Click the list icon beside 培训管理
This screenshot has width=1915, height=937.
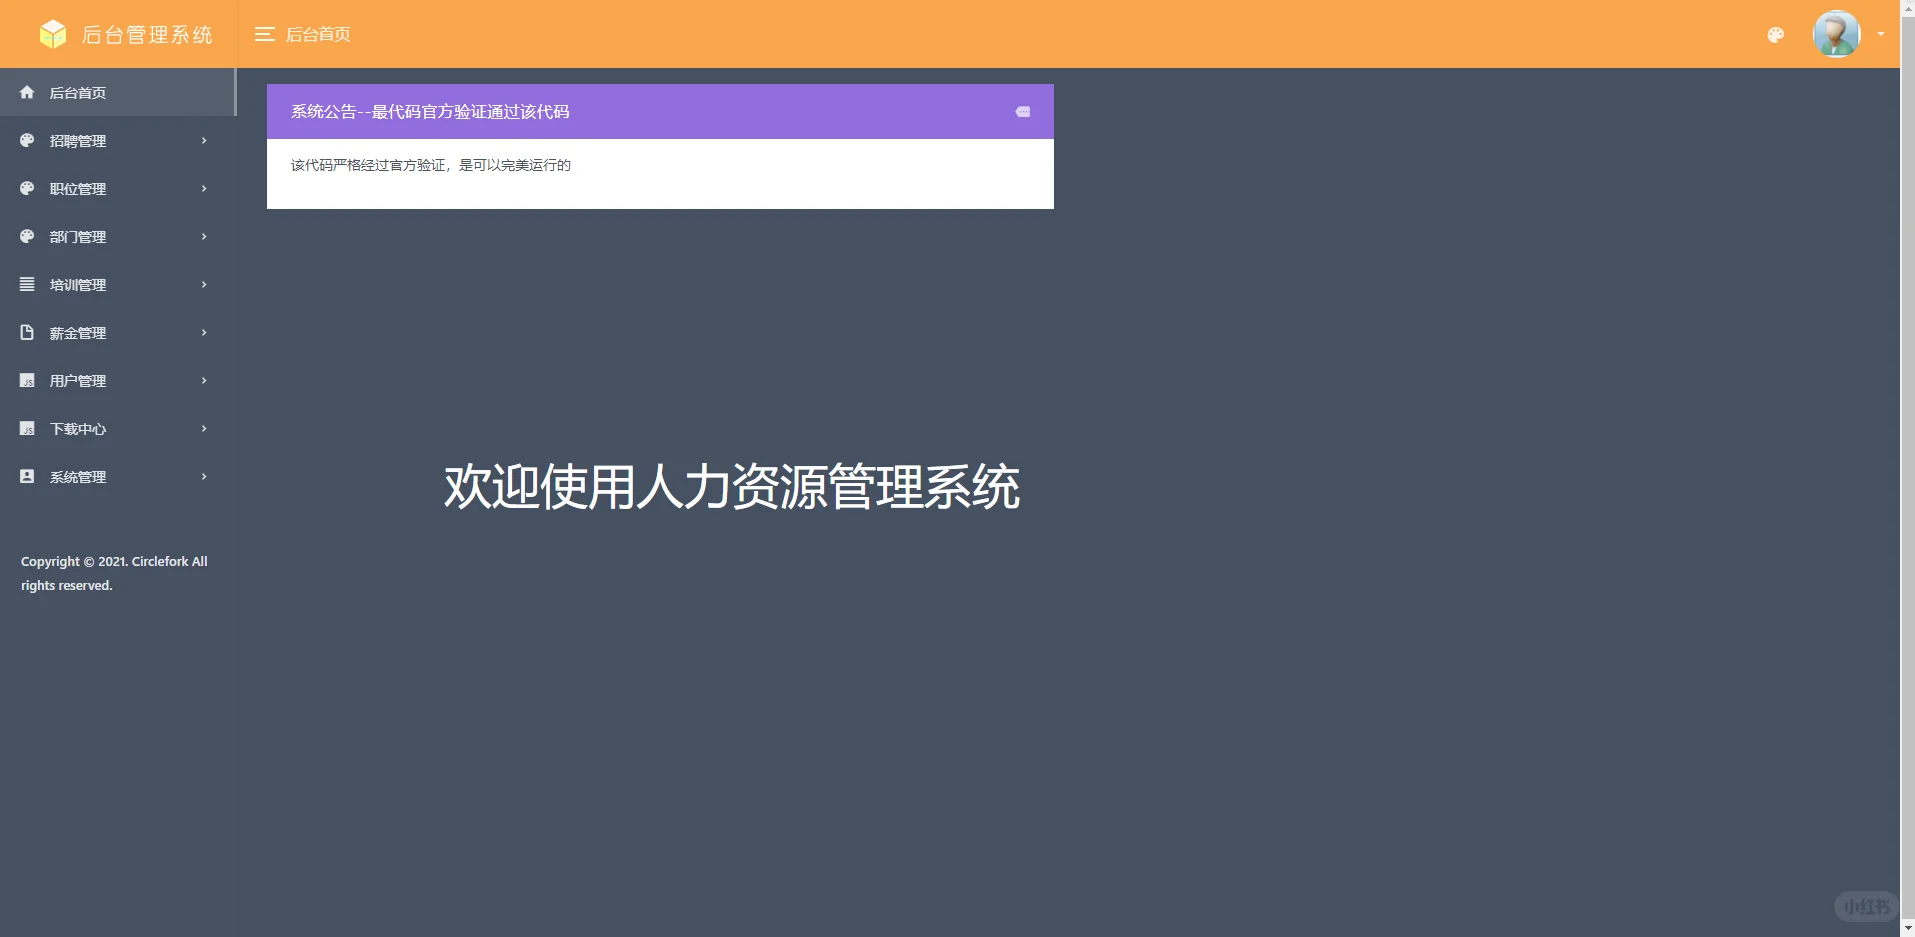(x=26, y=284)
